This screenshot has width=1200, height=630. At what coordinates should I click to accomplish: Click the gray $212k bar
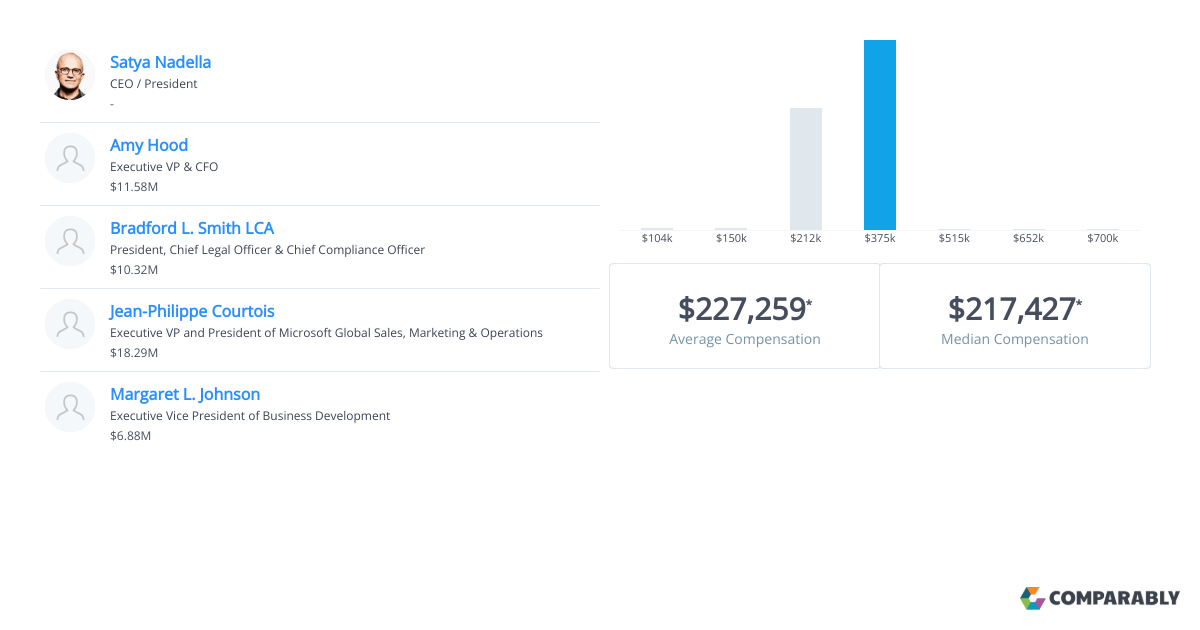point(806,169)
